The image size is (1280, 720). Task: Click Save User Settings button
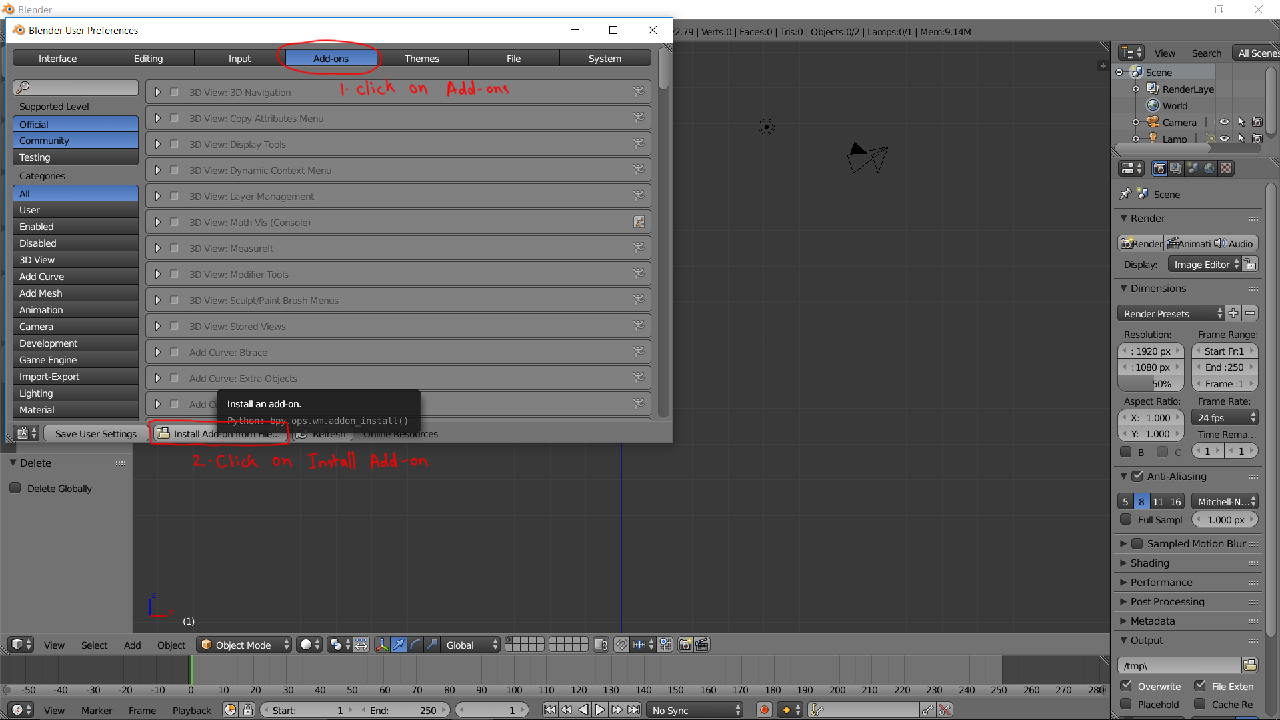click(x=96, y=434)
